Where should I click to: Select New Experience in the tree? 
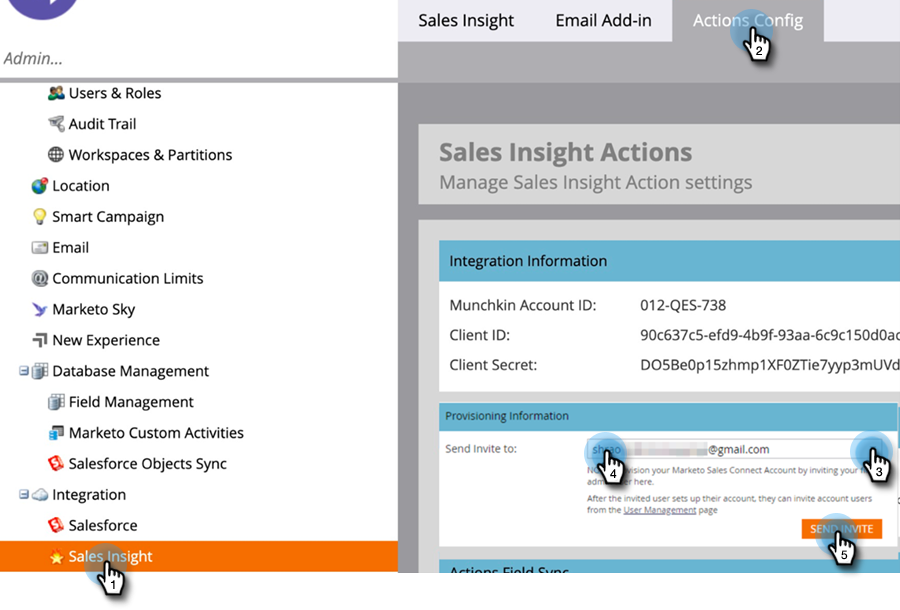click(x=106, y=340)
